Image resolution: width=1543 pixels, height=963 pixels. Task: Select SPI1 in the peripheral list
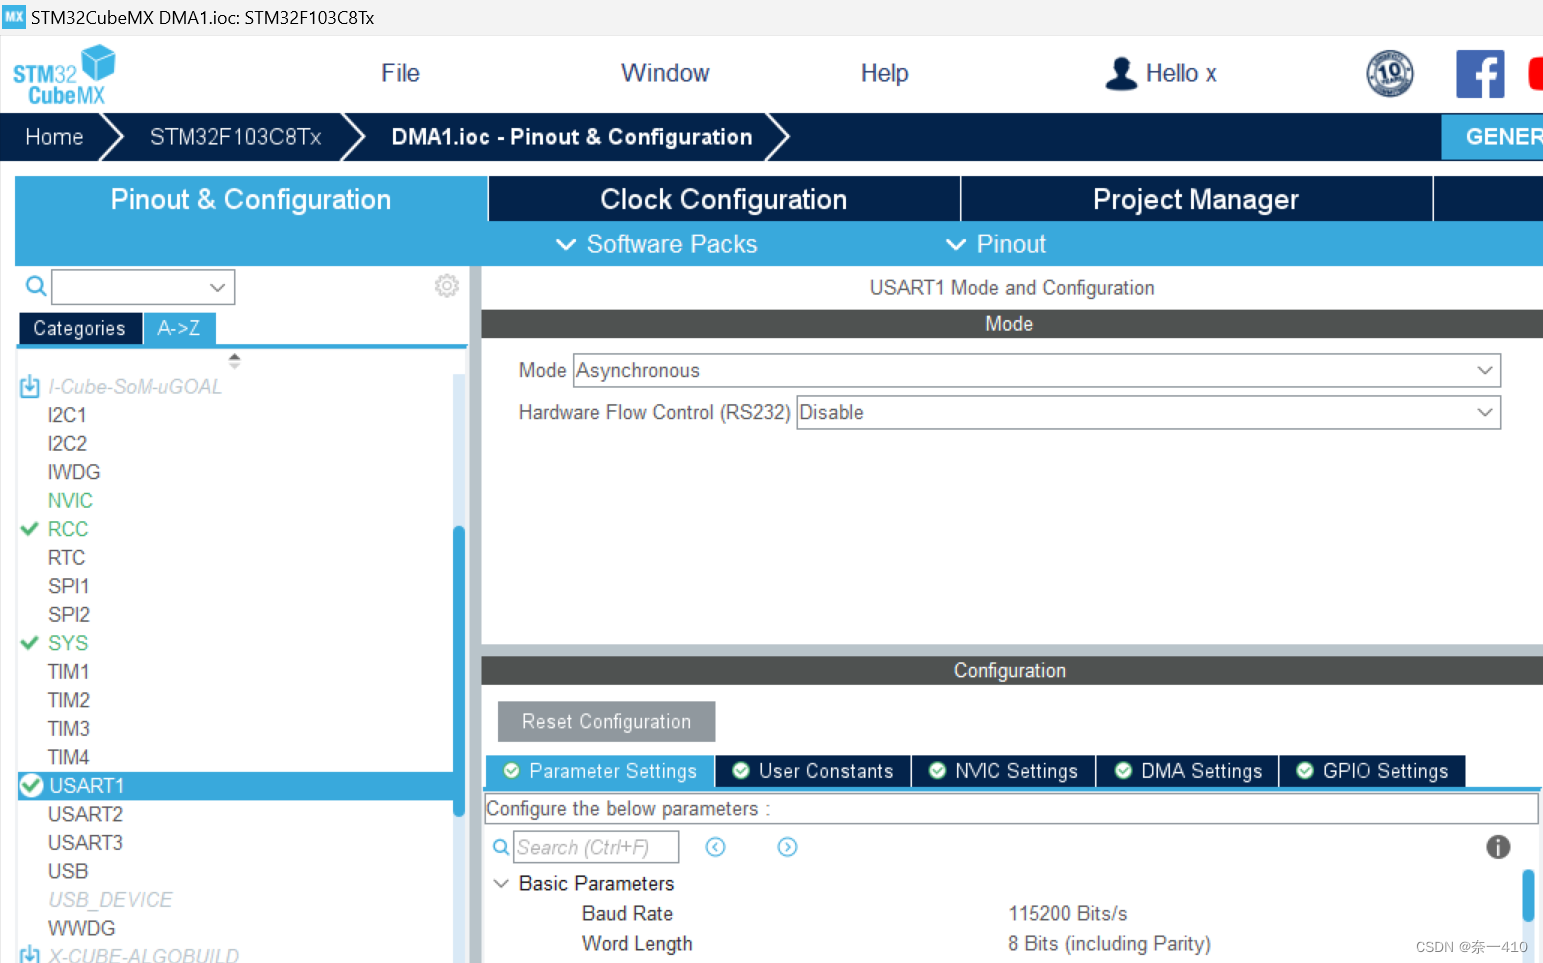click(x=69, y=585)
